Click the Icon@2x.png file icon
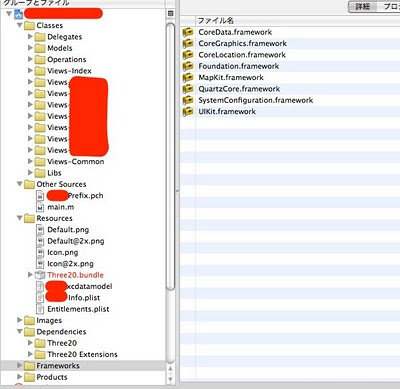400x389 pixels. [40, 264]
